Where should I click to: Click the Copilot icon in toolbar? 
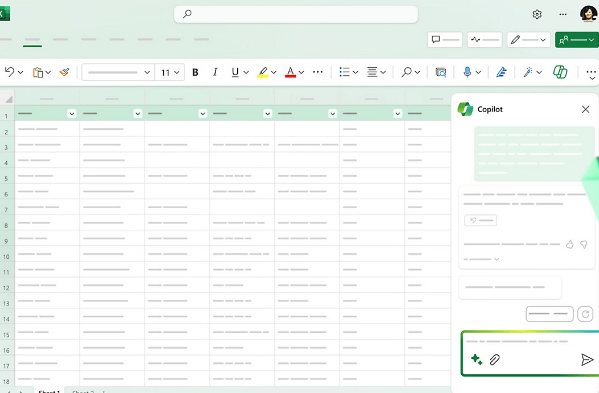560,72
